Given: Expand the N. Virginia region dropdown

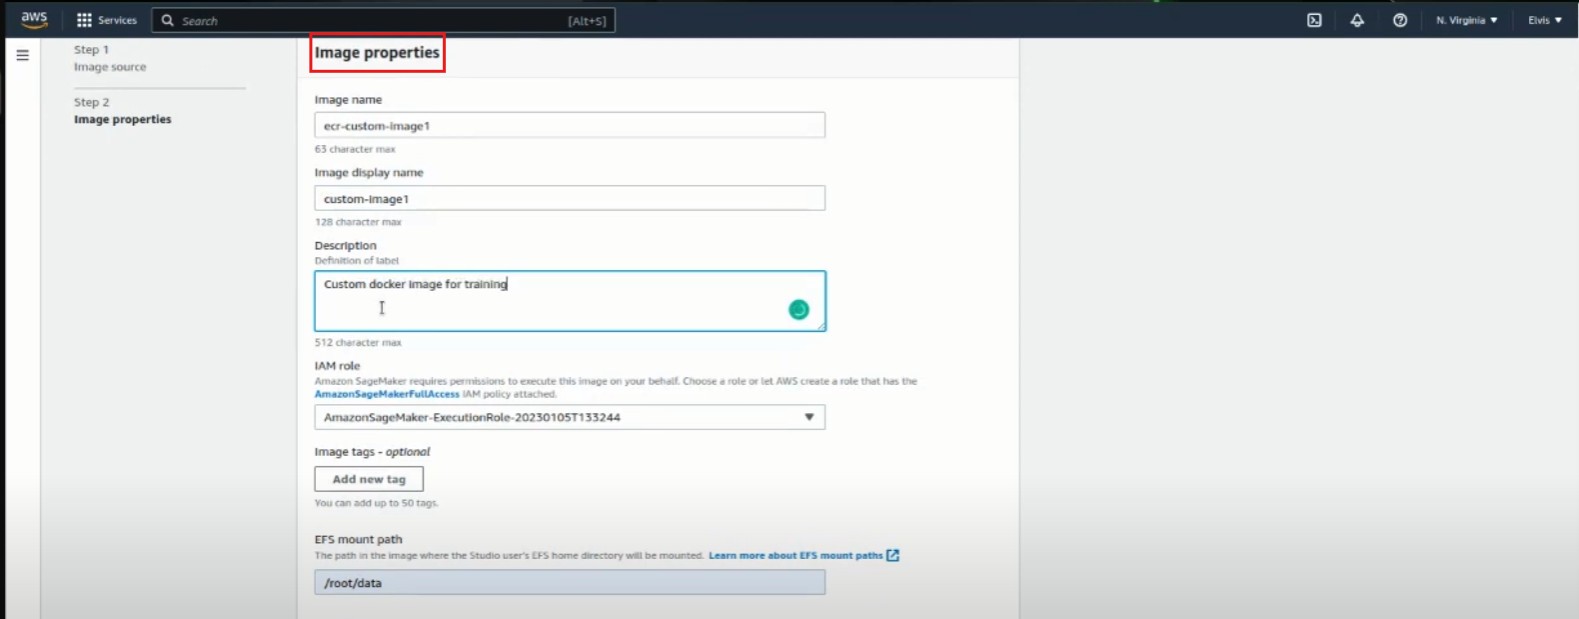Looking at the screenshot, I should point(1466,20).
